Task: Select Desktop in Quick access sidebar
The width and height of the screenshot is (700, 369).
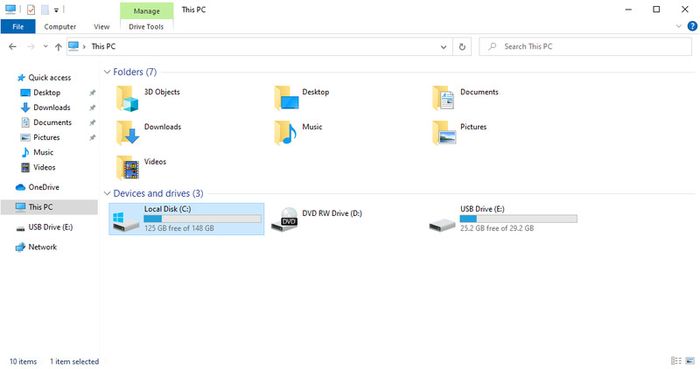Action: [47, 93]
